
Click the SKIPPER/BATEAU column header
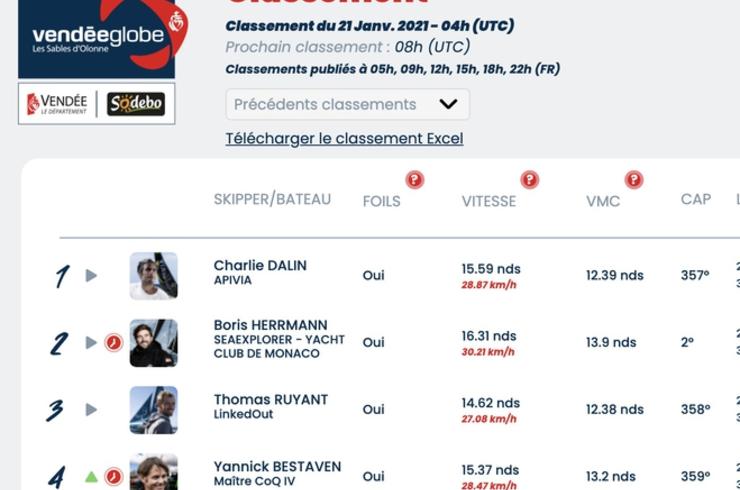pos(272,199)
